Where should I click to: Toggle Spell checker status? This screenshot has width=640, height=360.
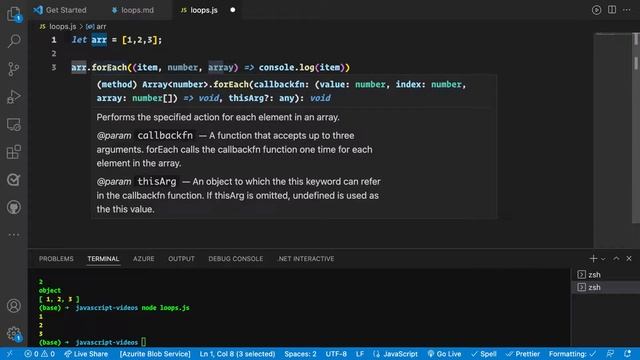[484, 354]
